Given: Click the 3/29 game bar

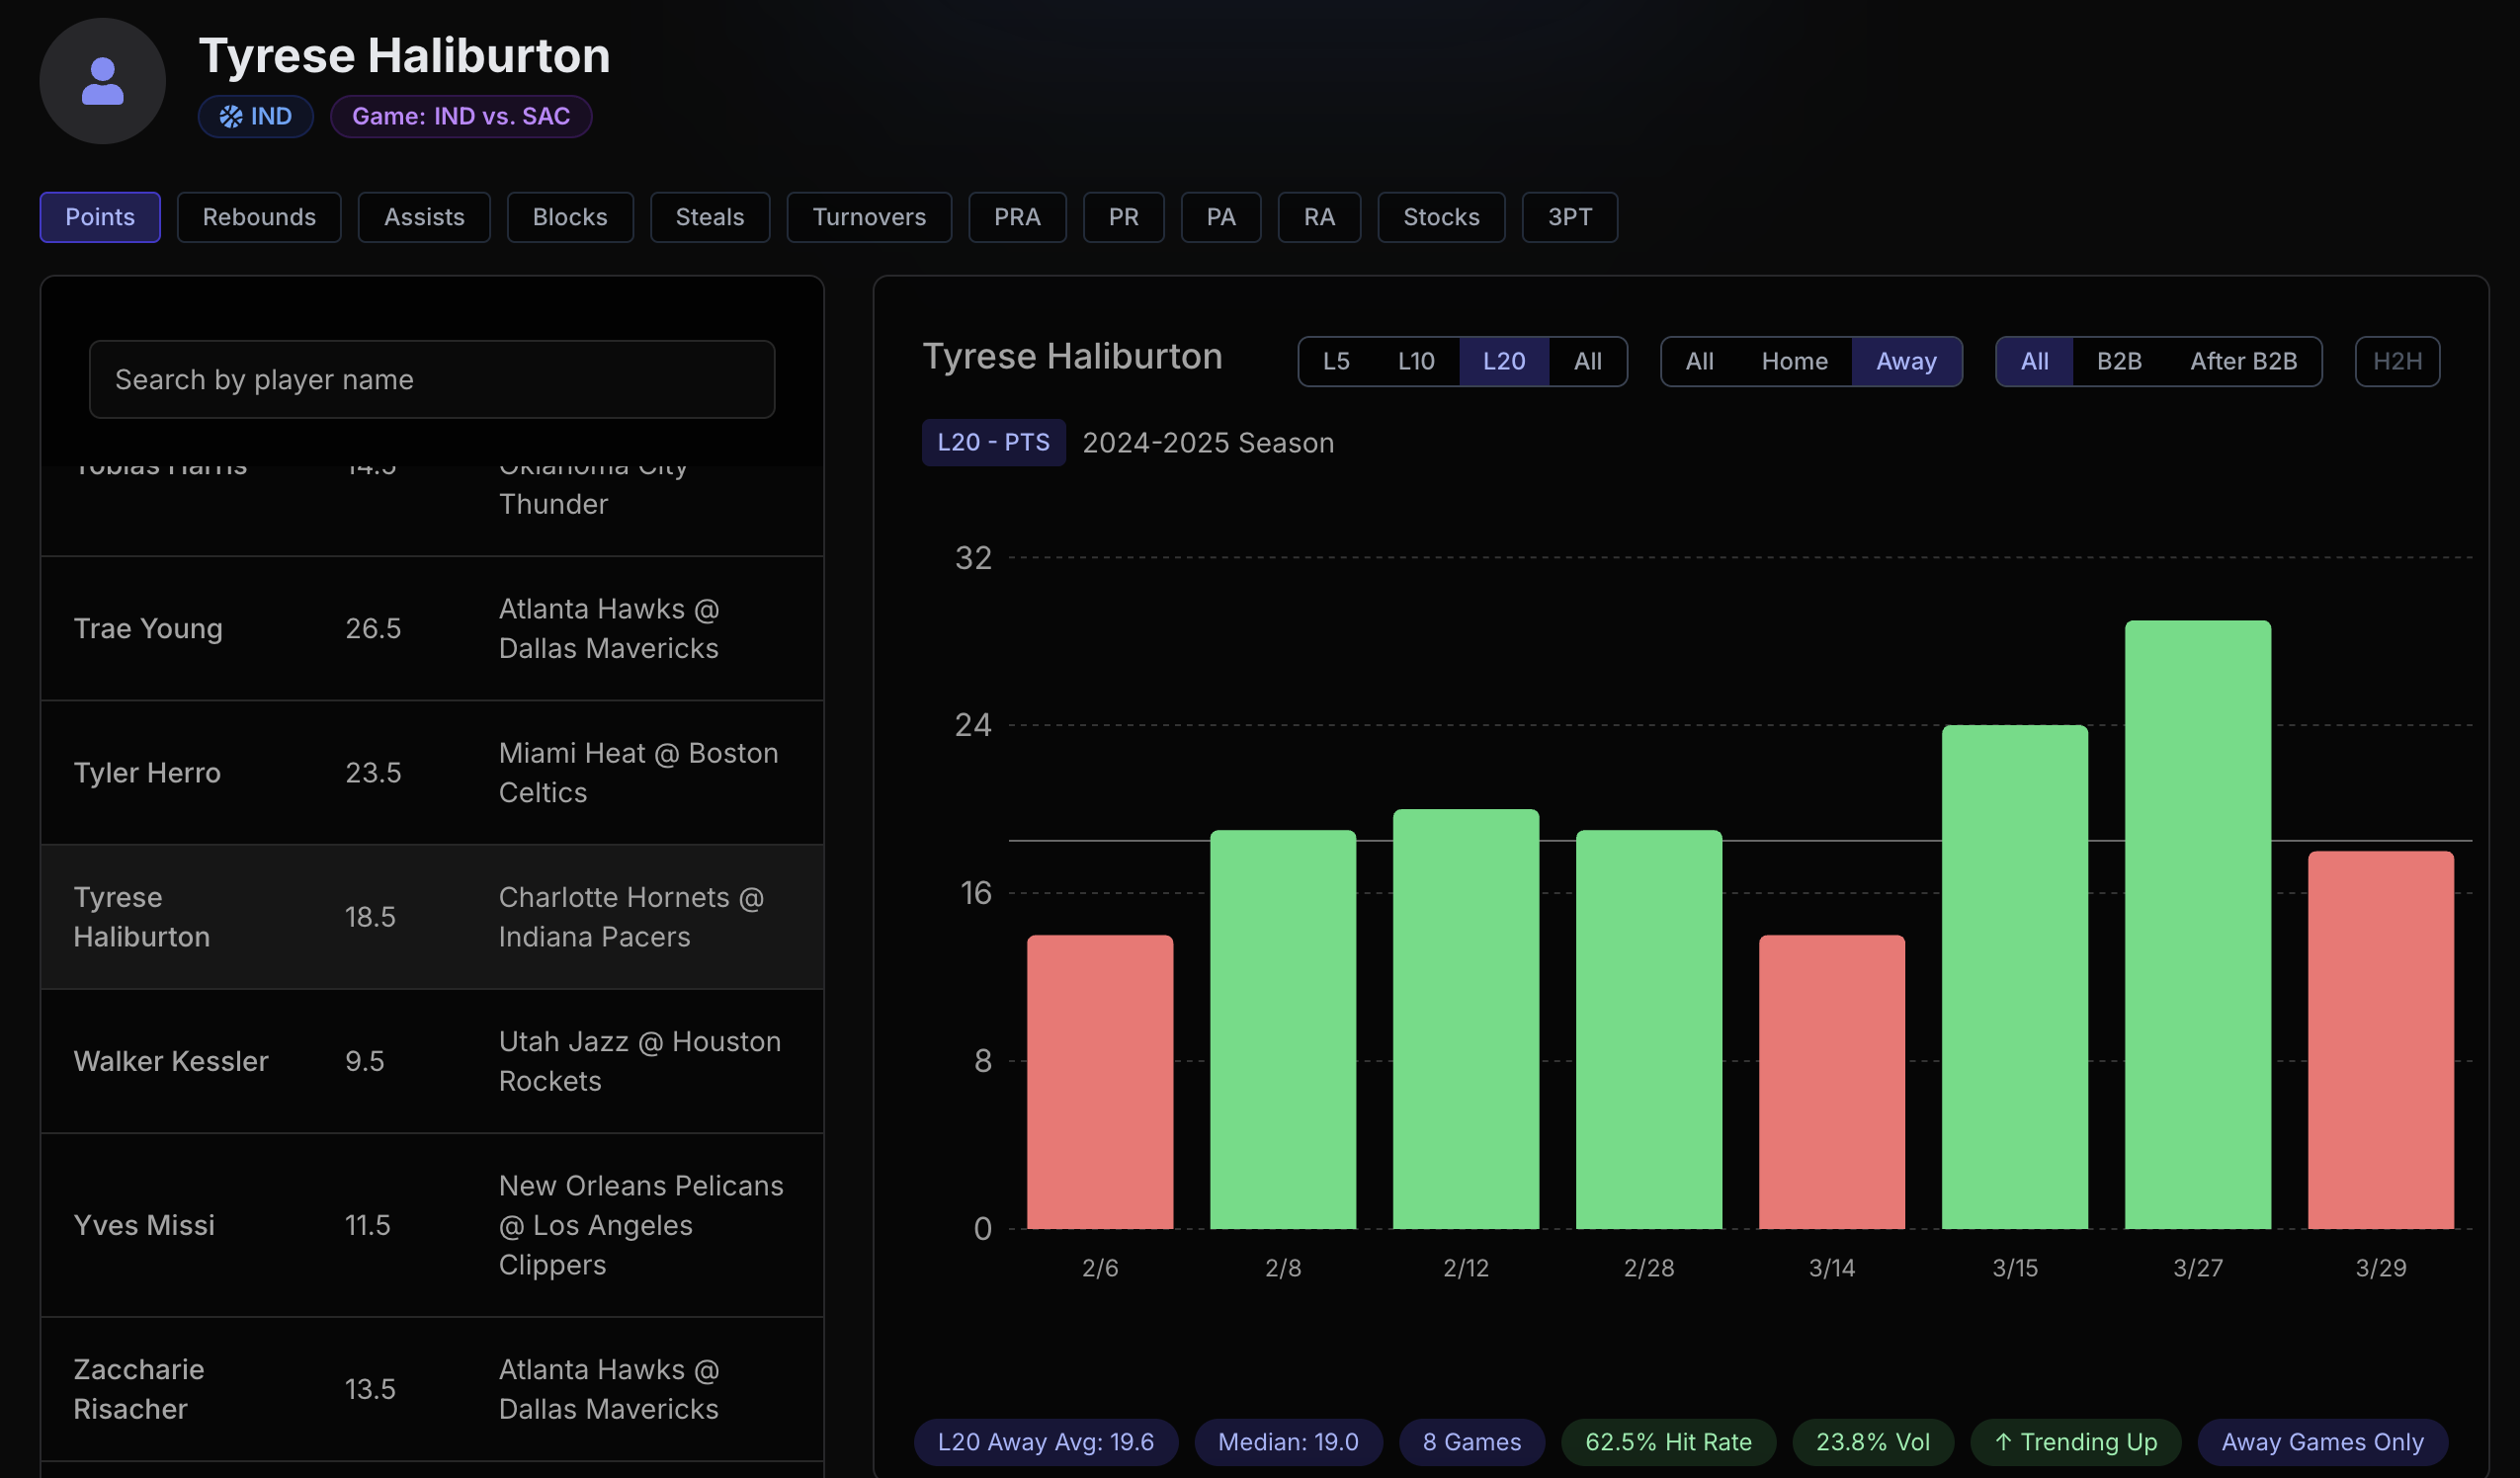Looking at the screenshot, I should coord(2381,1040).
